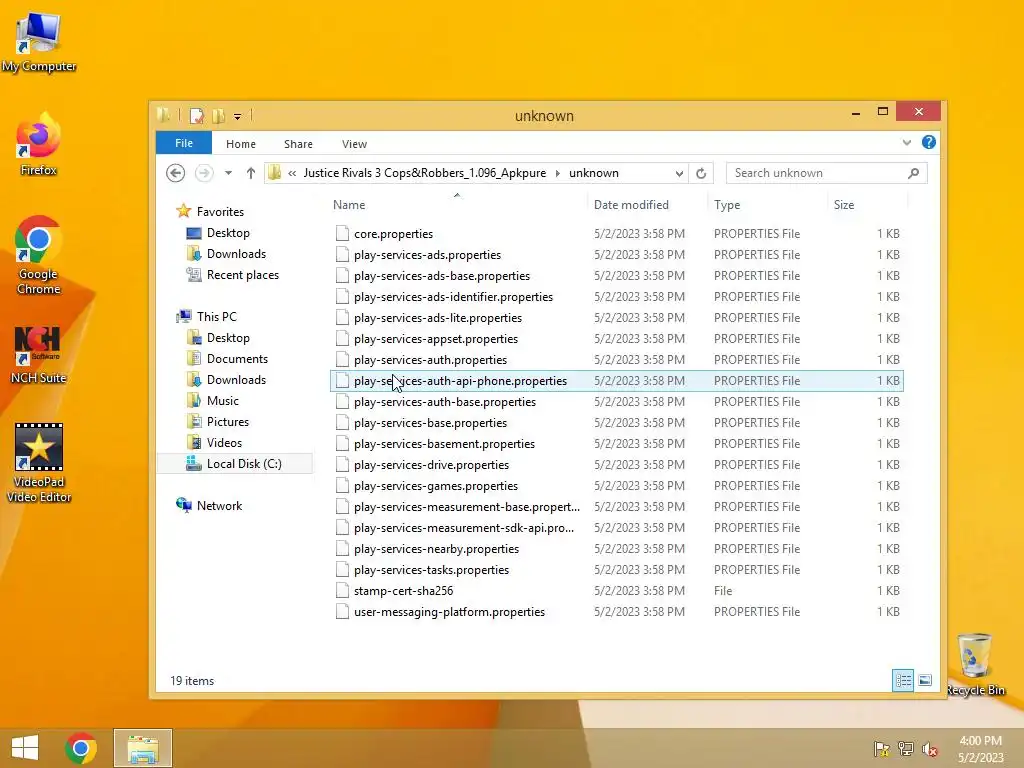The width and height of the screenshot is (1024, 768).
Task: Open network icon in system tray
Action: (x=905, y=749)
